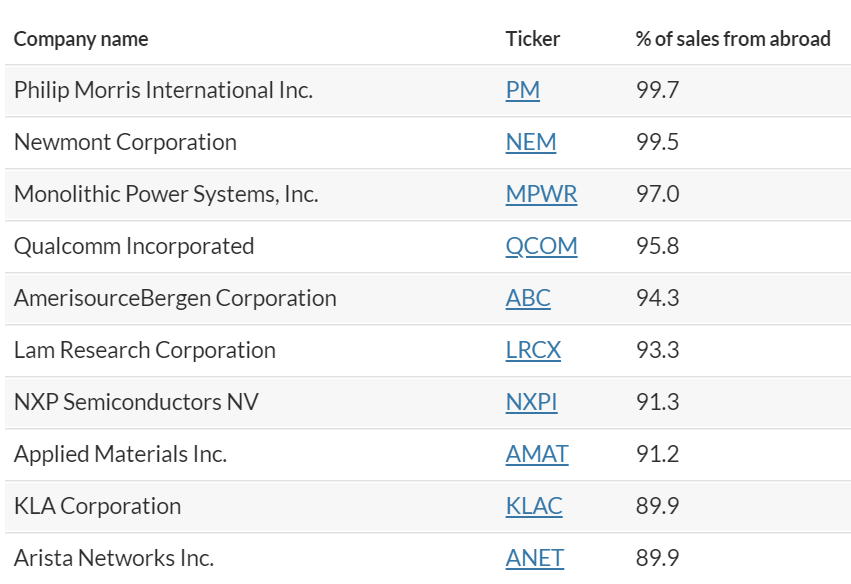Open the ANET ticker link
The height and width of the screenshot is (584, 851).
click(x=534, y=558)
